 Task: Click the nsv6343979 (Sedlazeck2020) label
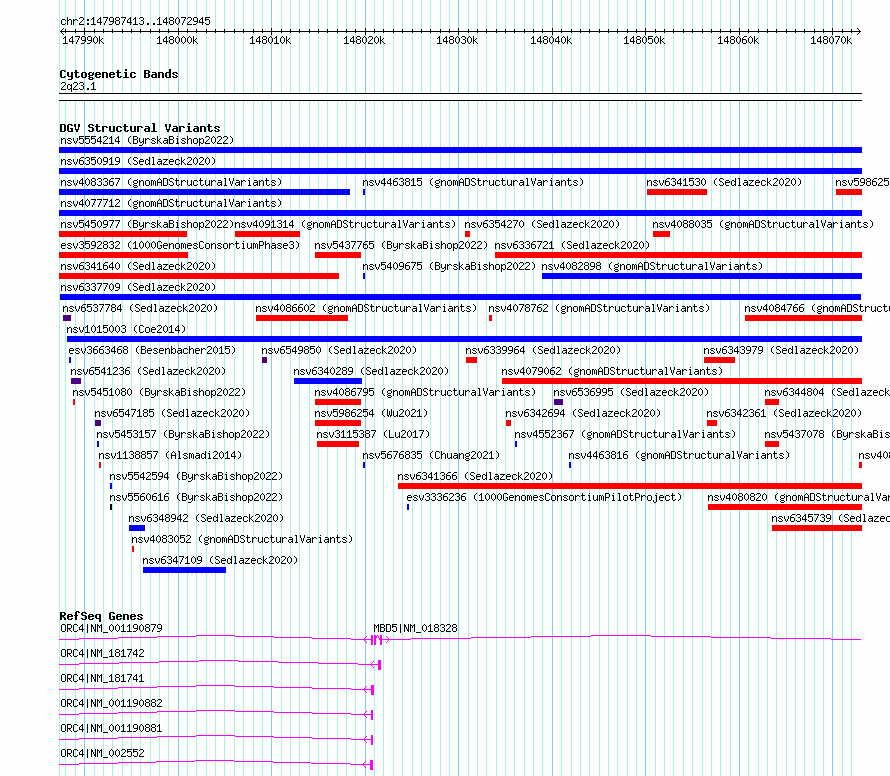click(x=781, y=350)
